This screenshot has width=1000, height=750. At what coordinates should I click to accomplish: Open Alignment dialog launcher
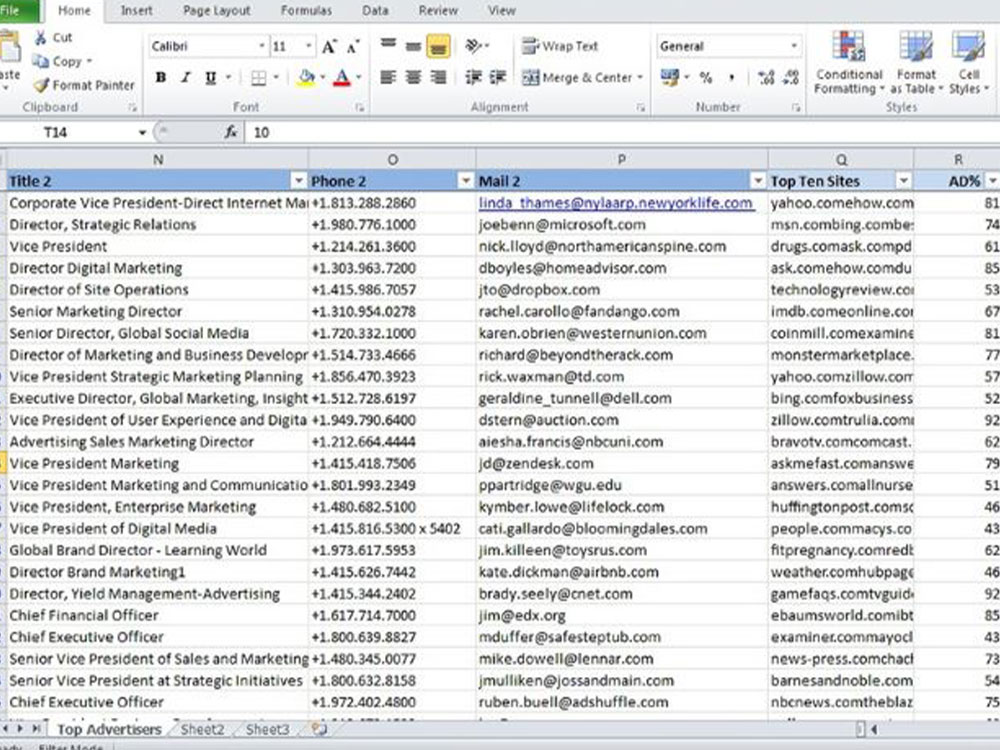click(x=640, y=108)
